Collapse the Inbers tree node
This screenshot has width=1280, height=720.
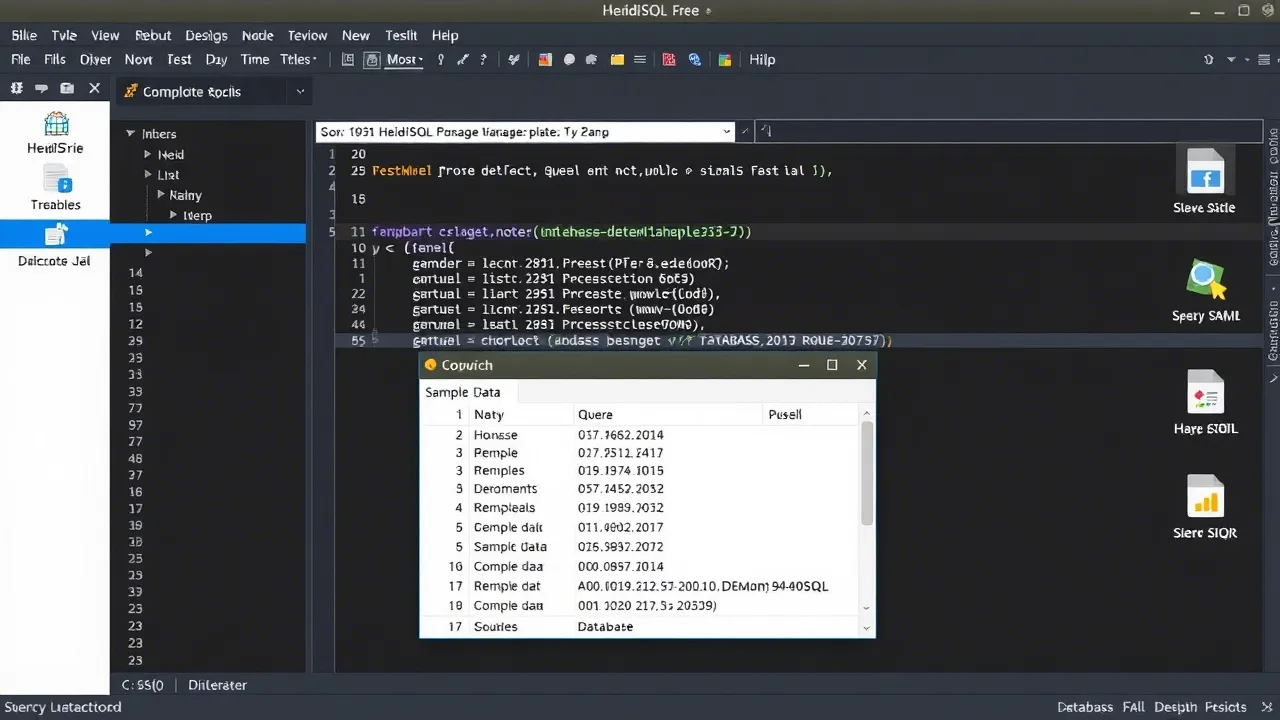tap(130, 134)
